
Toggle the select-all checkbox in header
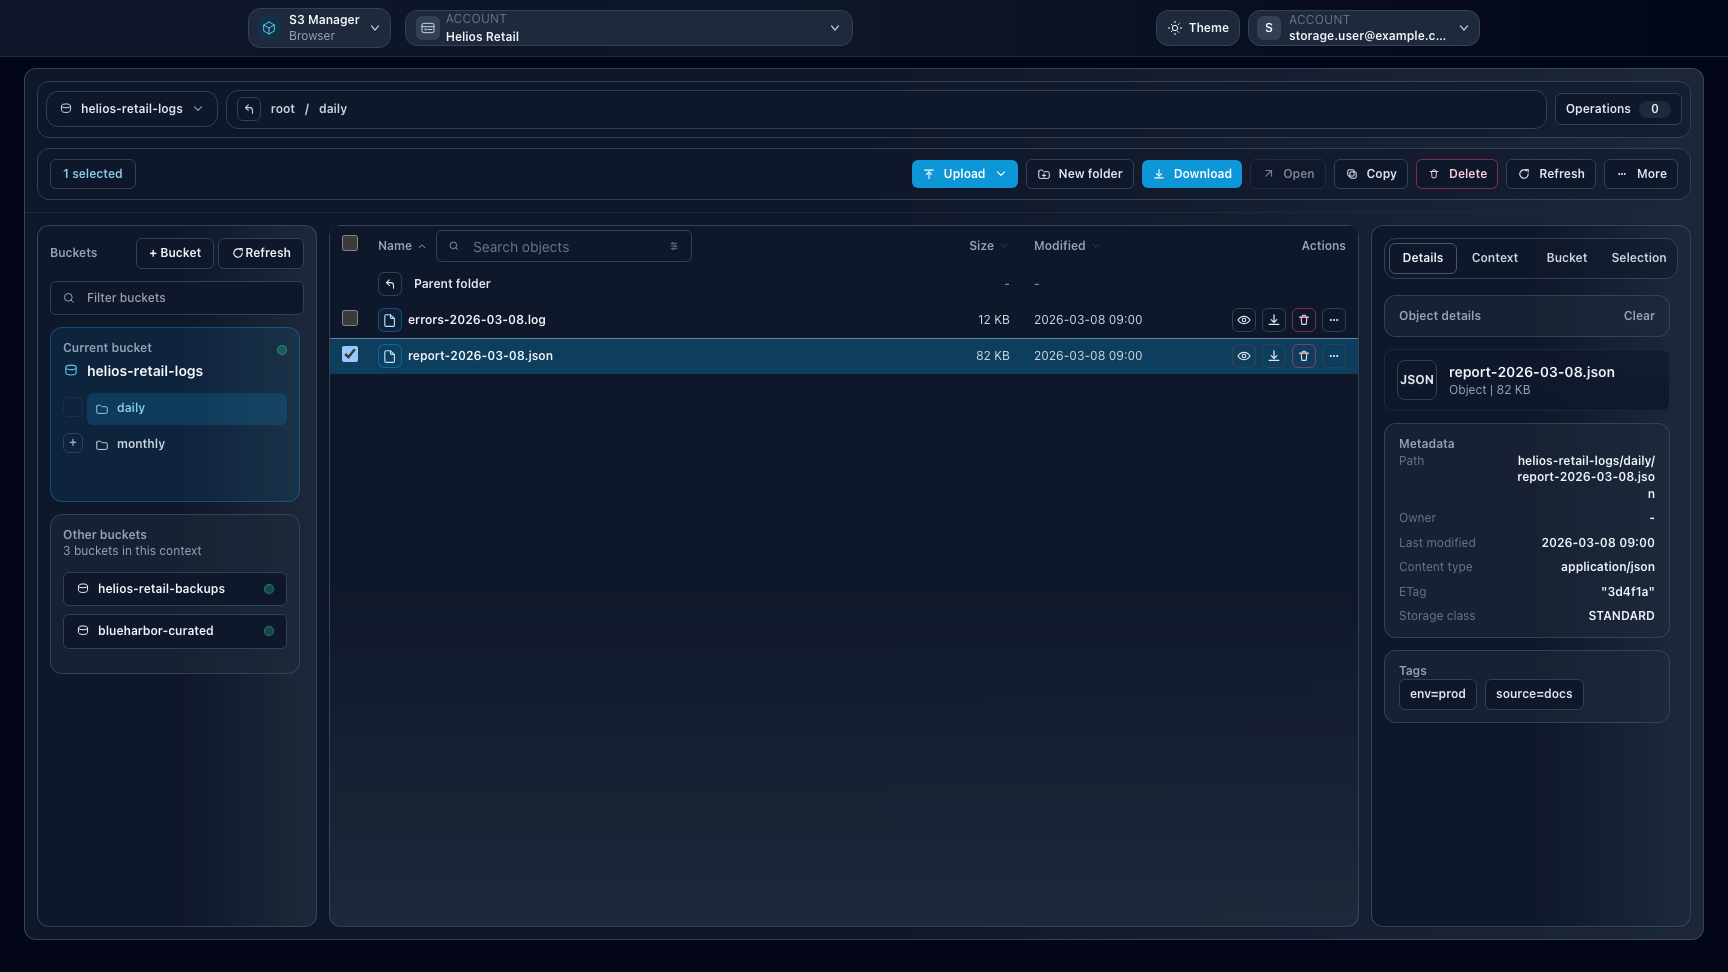[x=350, y=243]
